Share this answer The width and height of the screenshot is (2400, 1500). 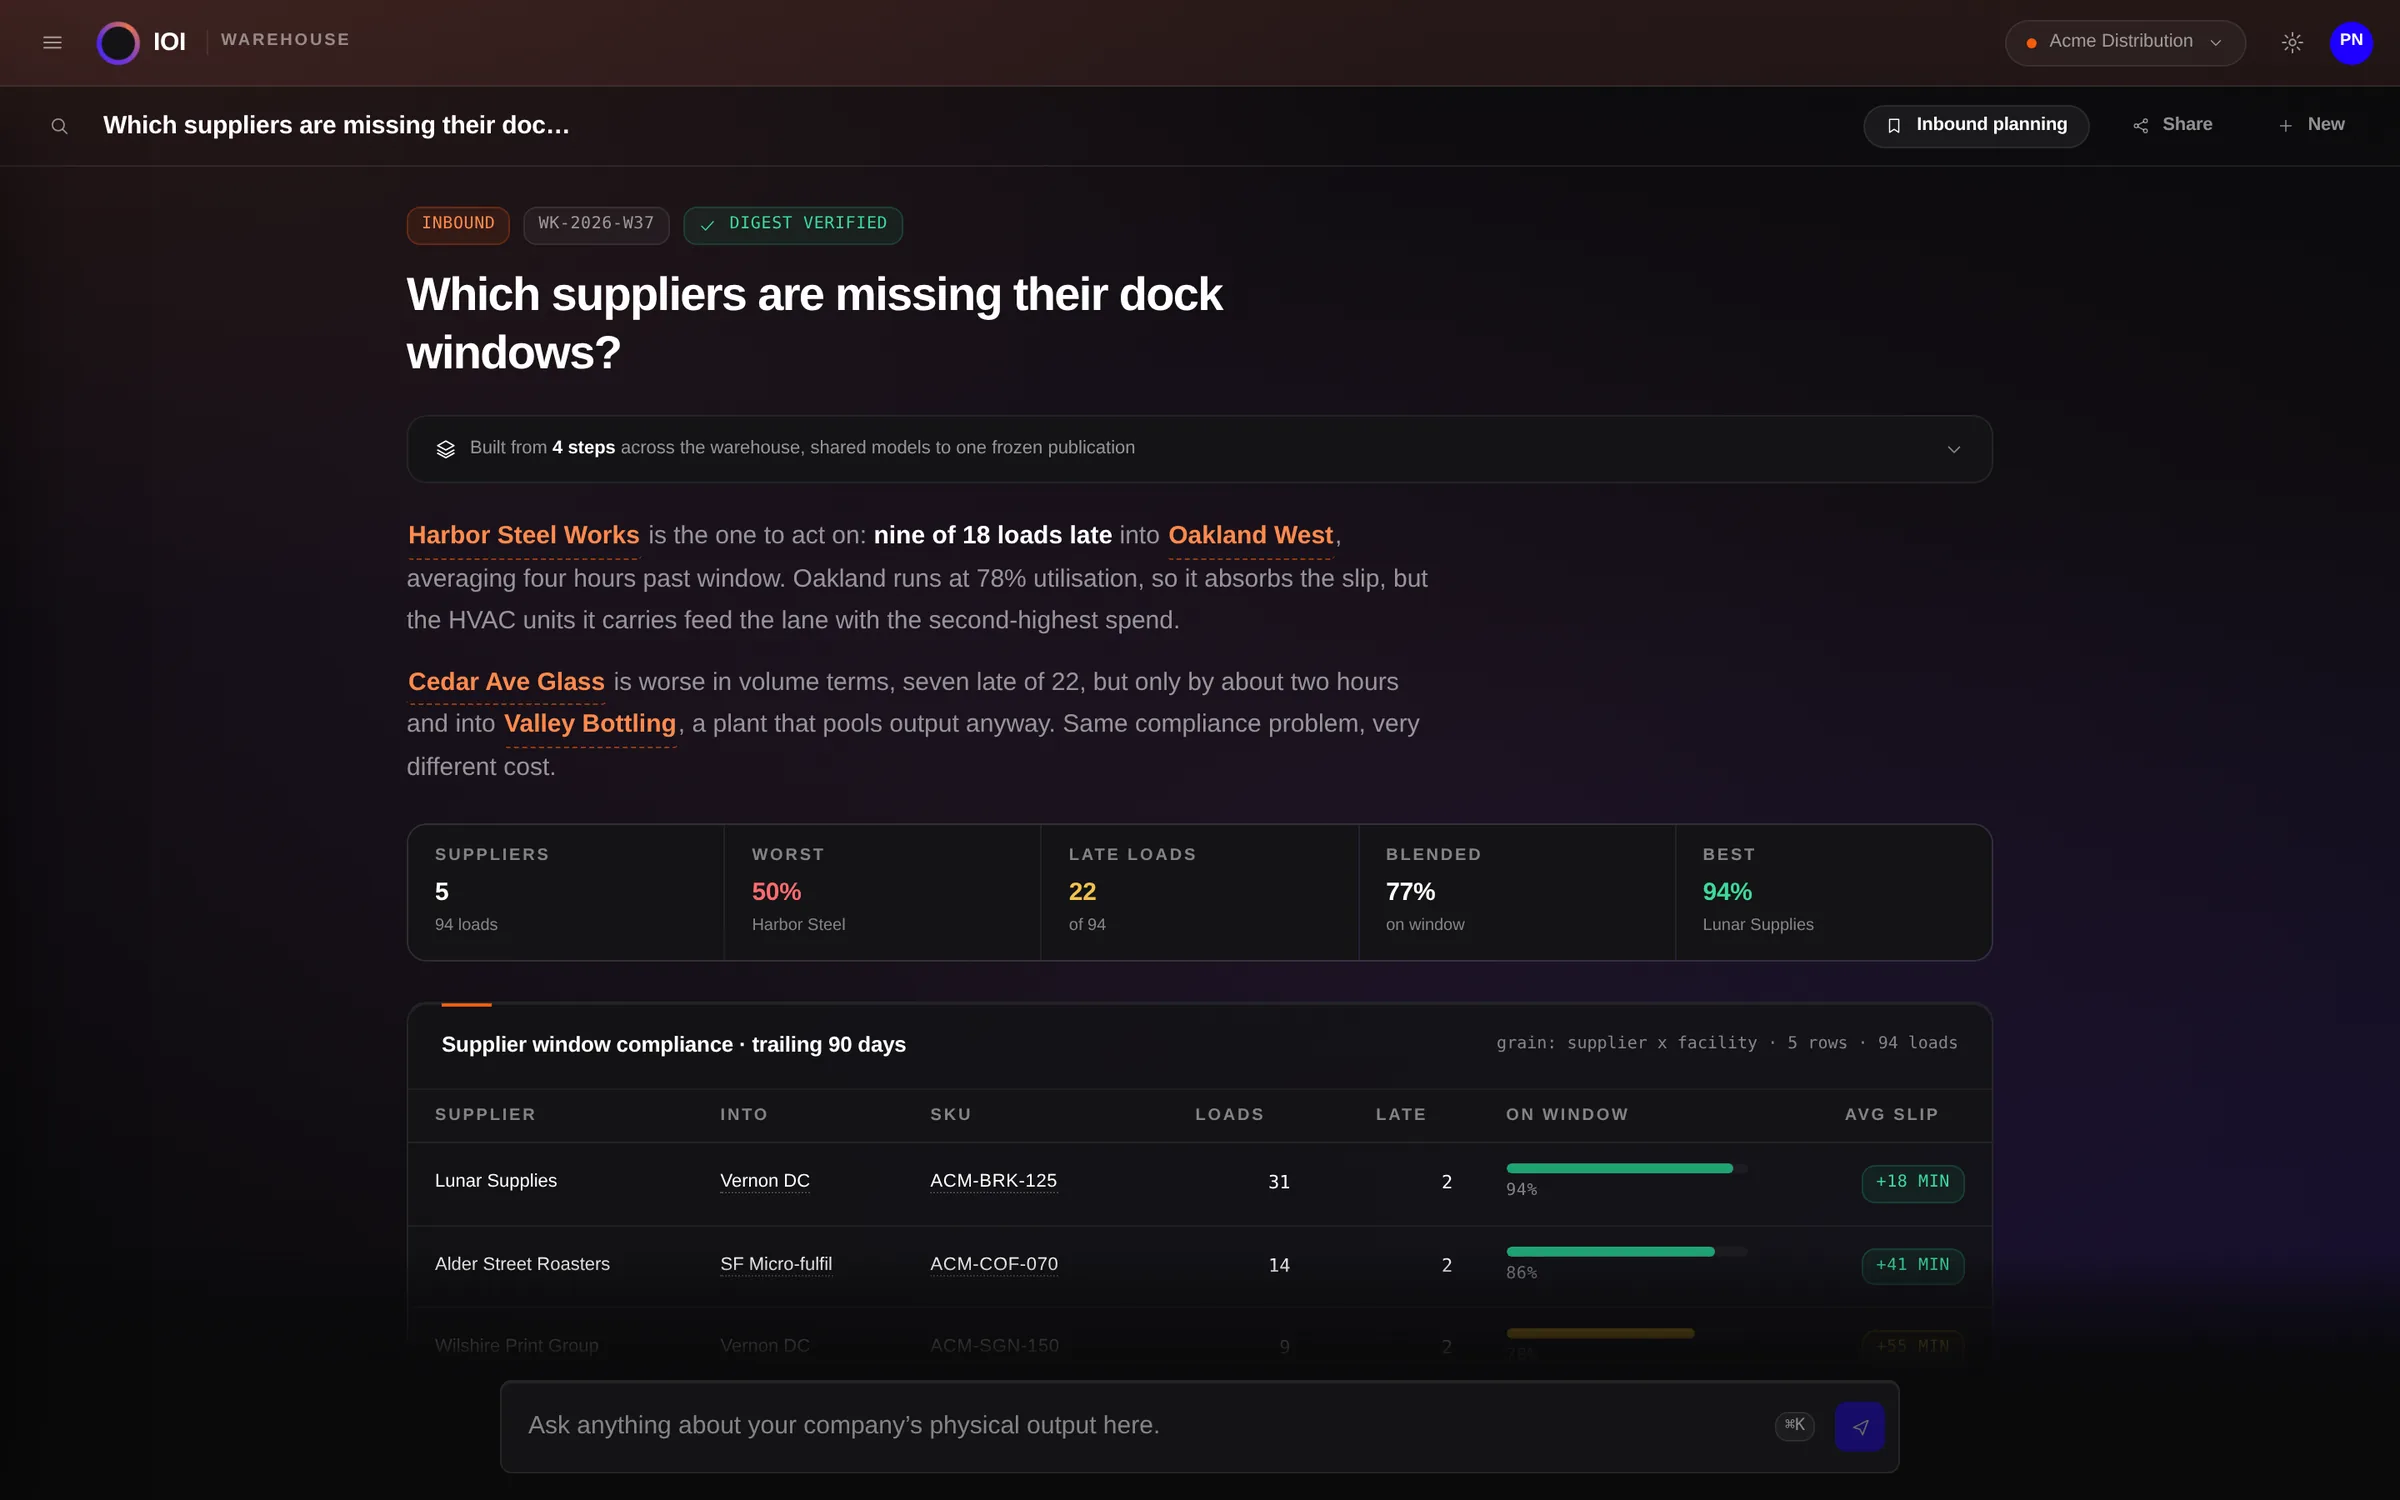coord(2173,125)
